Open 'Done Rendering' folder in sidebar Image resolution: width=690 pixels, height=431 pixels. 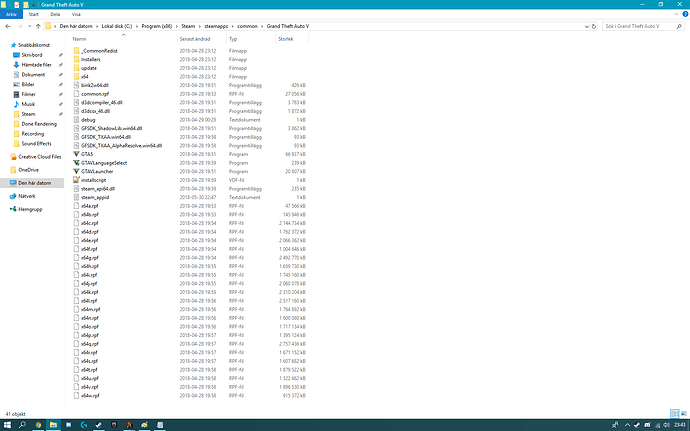coord(39,124)
